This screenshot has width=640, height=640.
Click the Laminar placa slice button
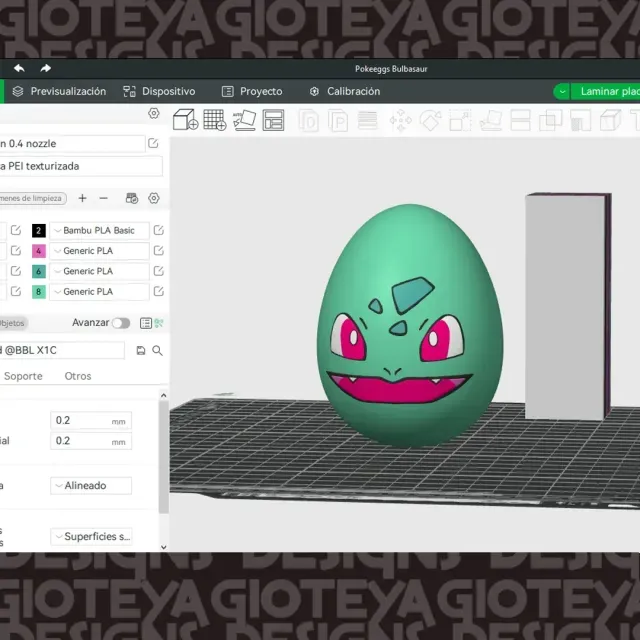point(606,91)
